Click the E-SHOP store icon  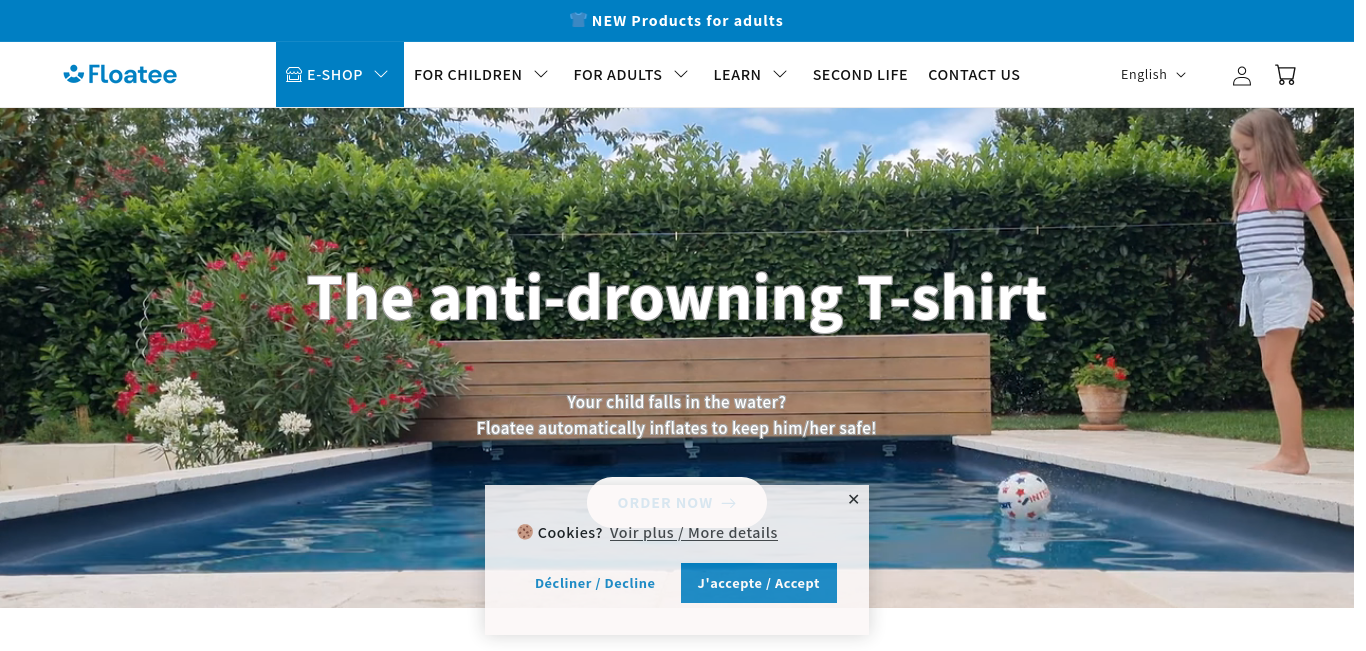294,74
